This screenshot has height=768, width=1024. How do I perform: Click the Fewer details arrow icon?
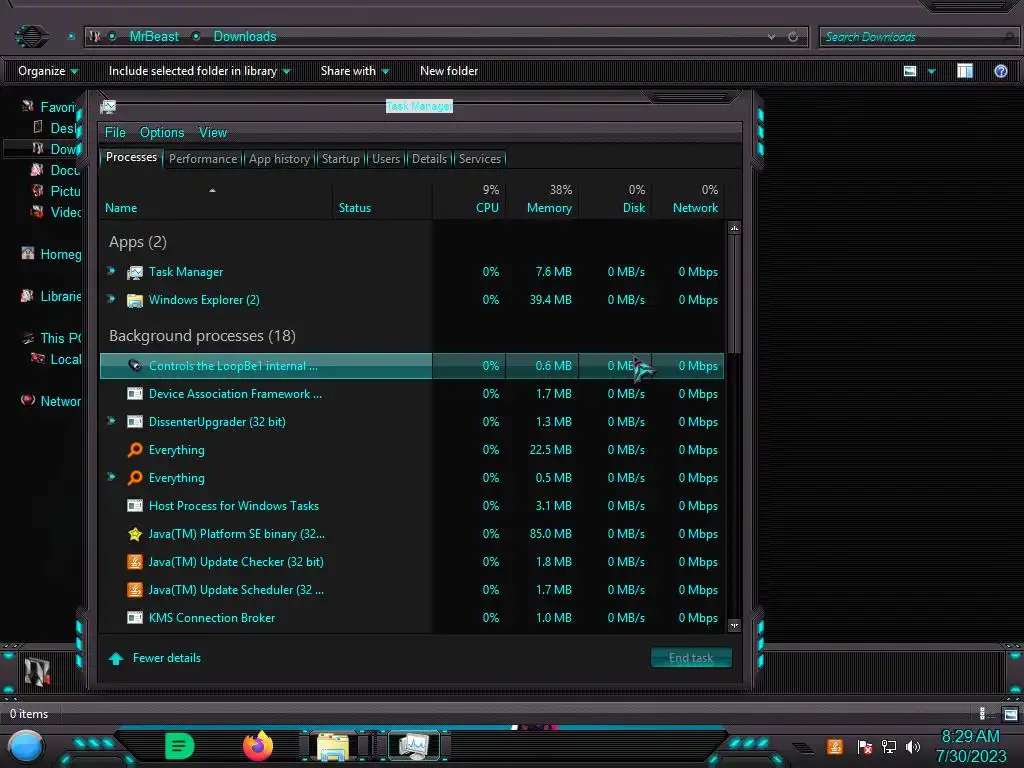click(x=116, y=658)
